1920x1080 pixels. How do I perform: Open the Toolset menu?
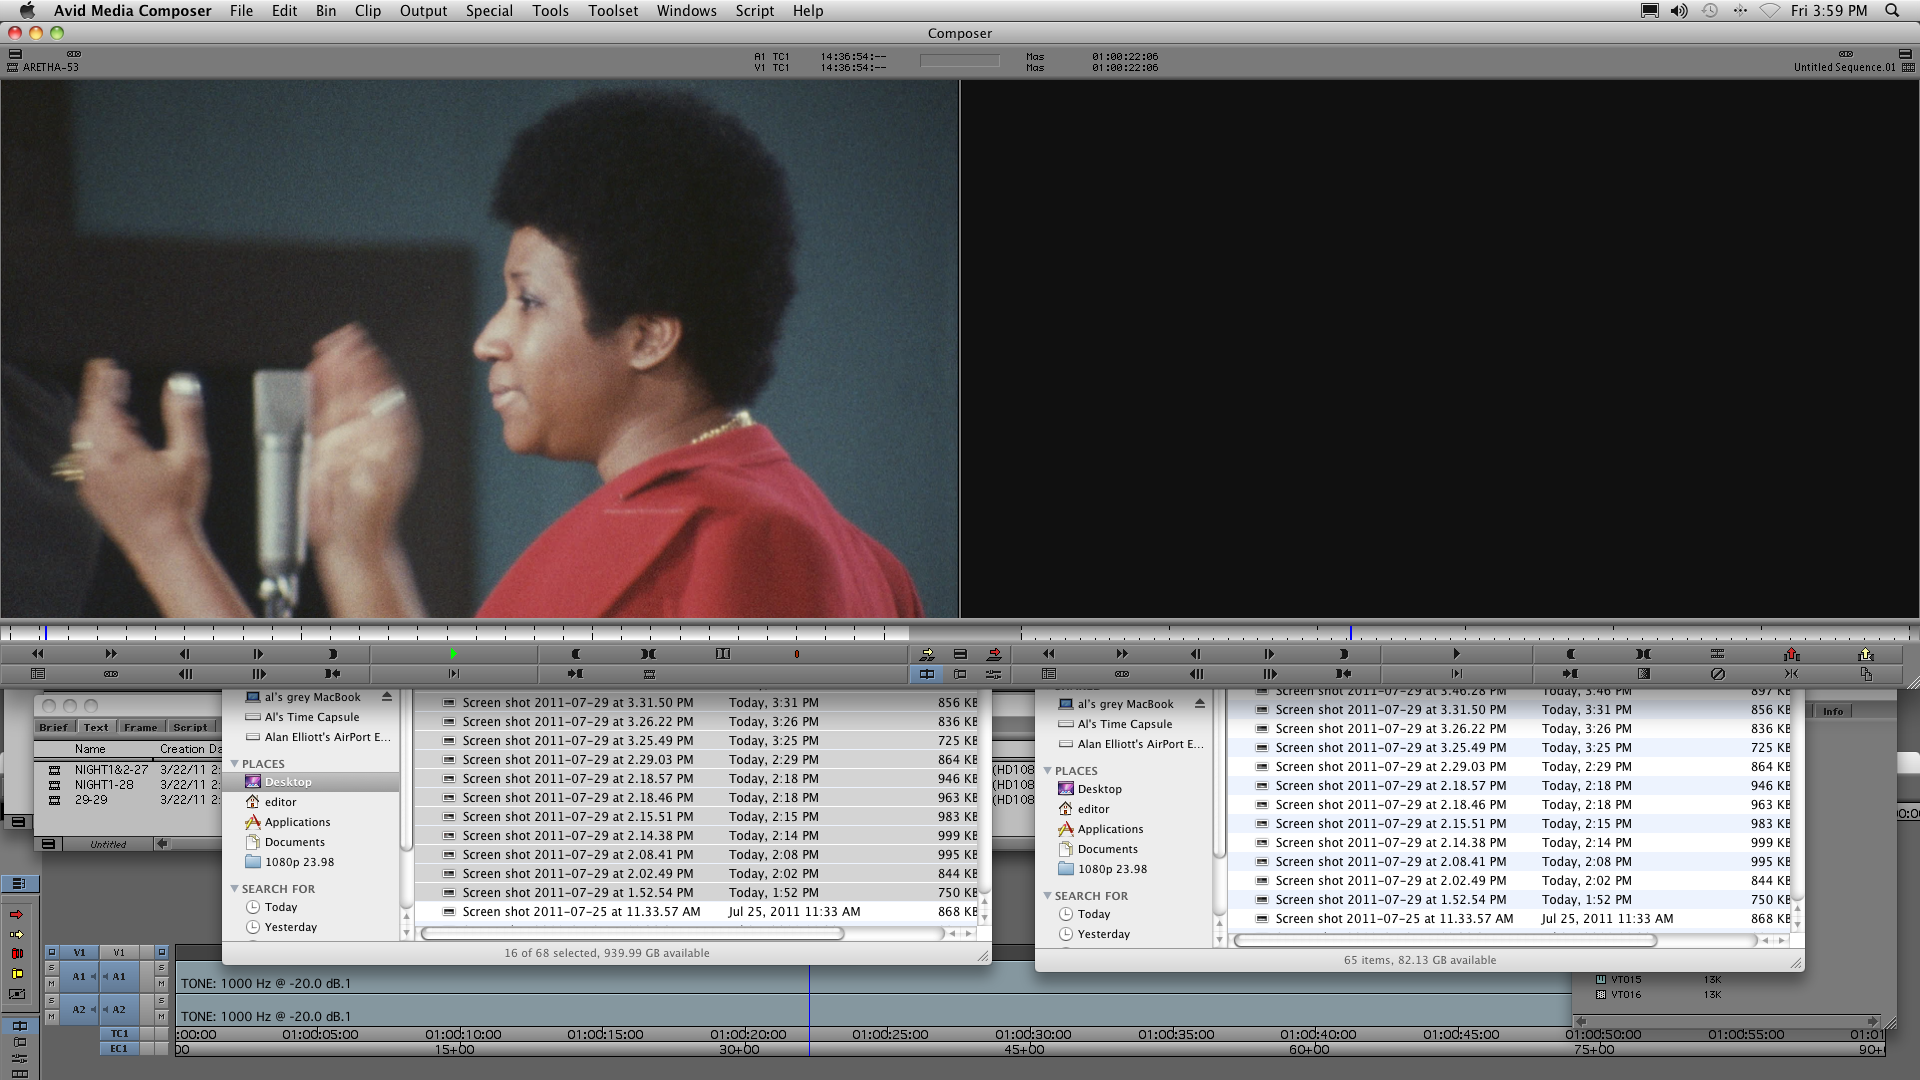pos(612,11)
